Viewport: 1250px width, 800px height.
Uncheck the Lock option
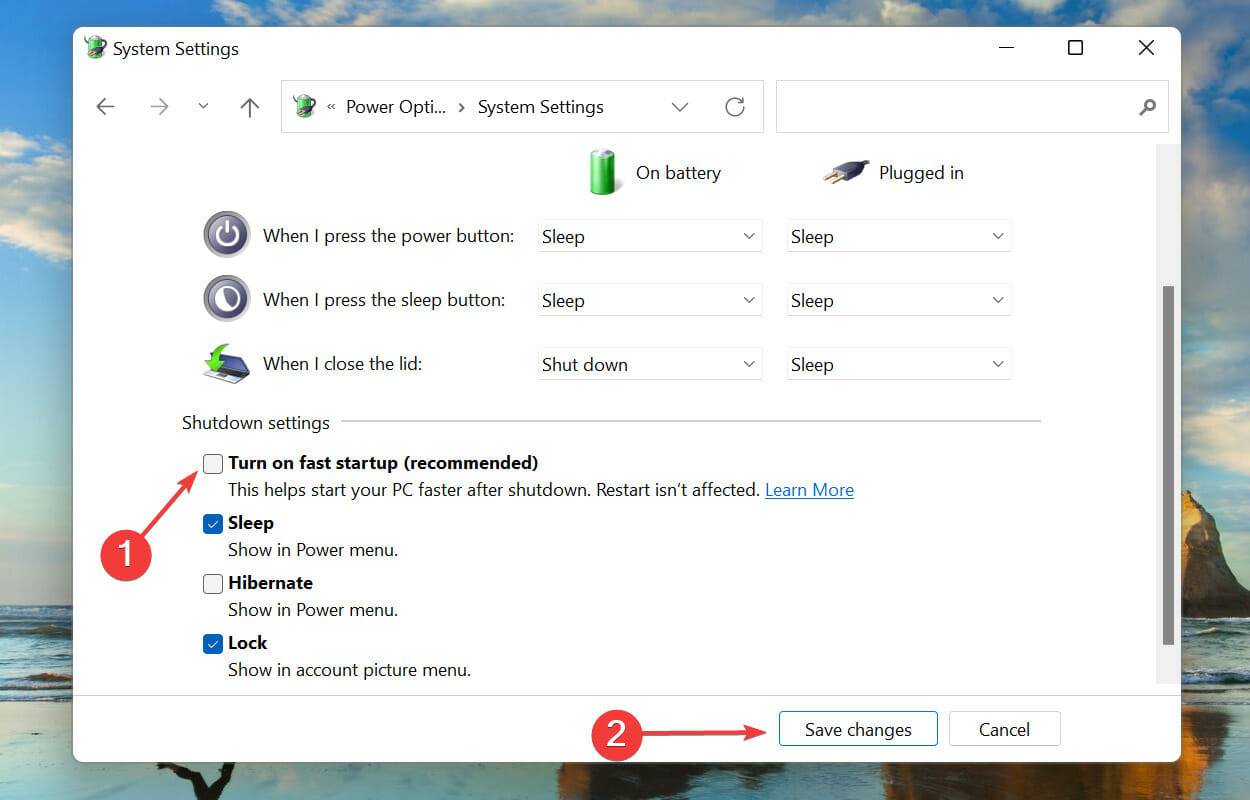[212, 643]
